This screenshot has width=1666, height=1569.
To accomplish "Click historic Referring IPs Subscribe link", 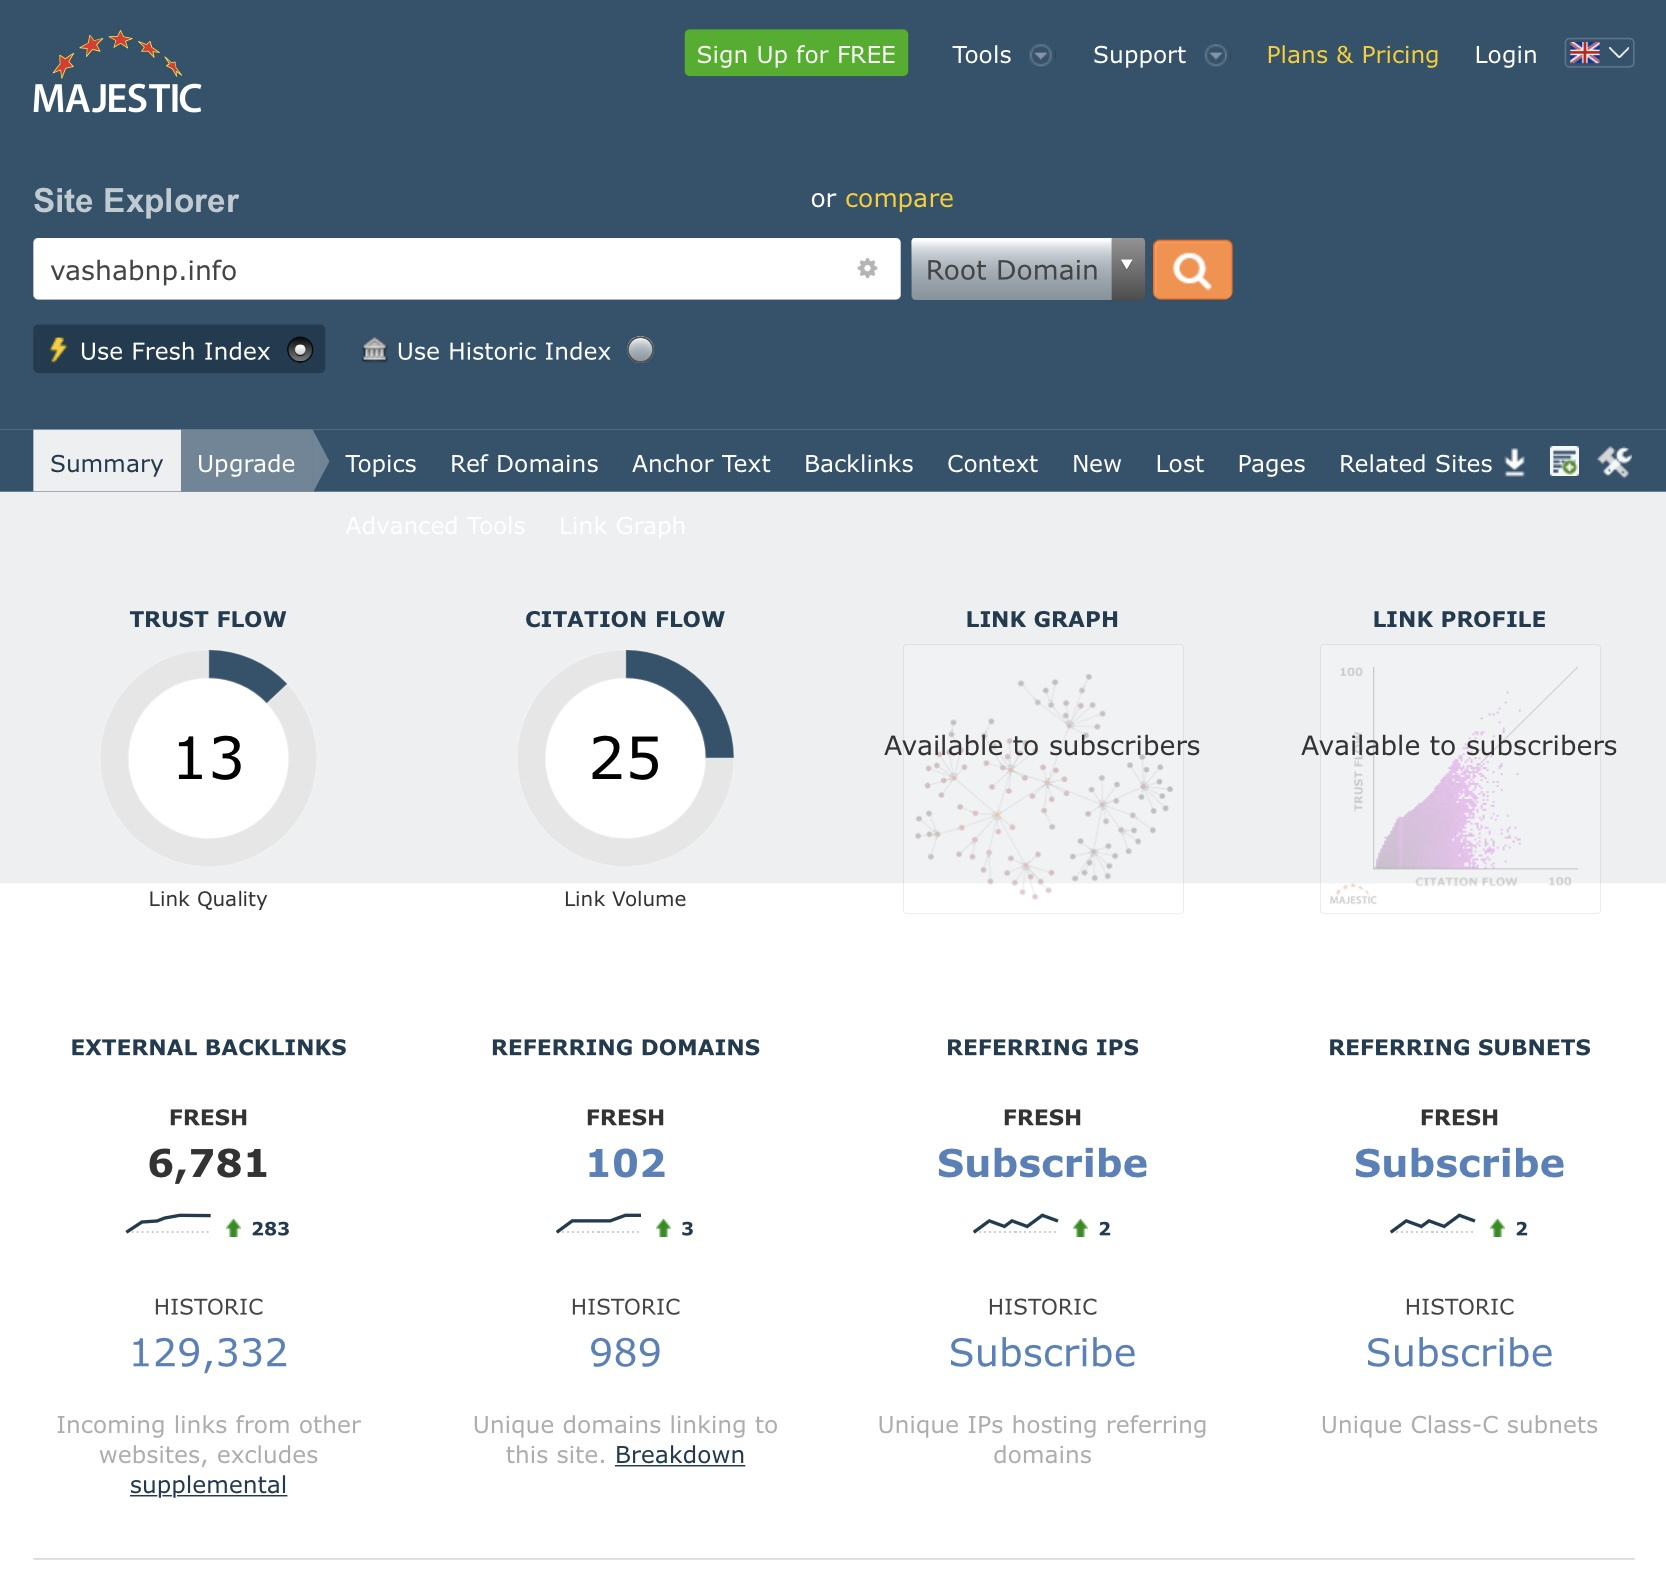I will [1042, 1353].
